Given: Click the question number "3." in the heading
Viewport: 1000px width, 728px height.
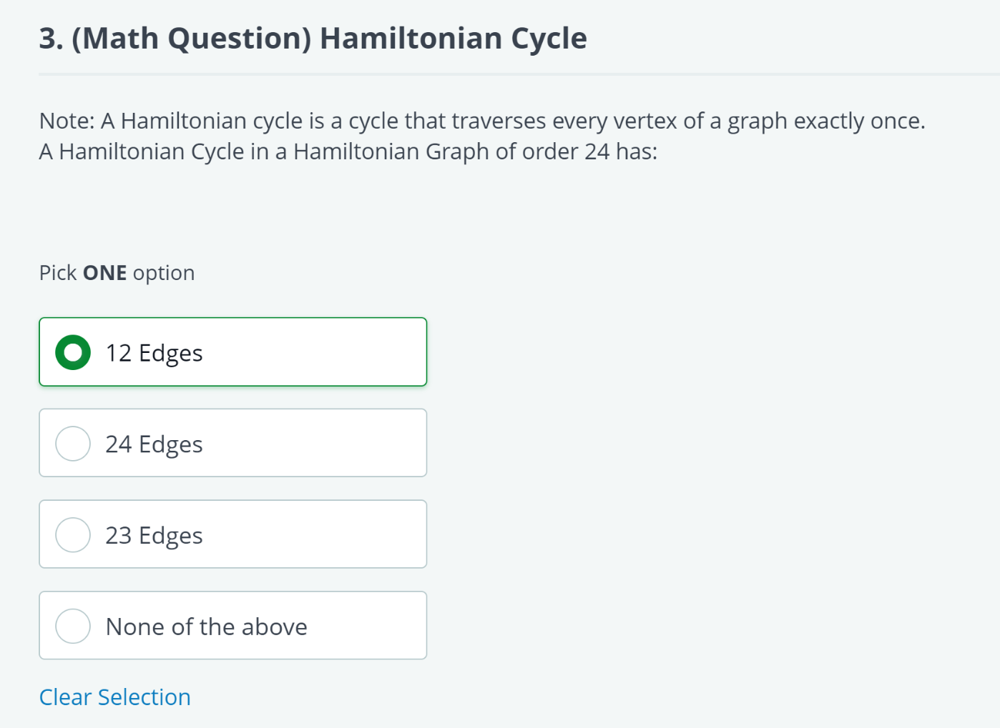Looking at the screenshot, I should 51,38.
